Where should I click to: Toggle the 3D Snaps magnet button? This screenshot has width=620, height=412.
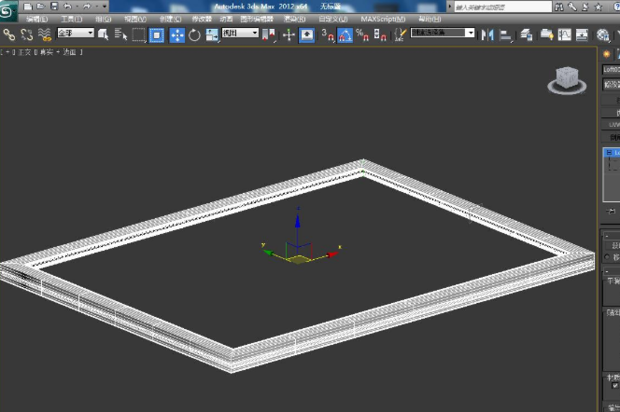(x=327, y=35)
